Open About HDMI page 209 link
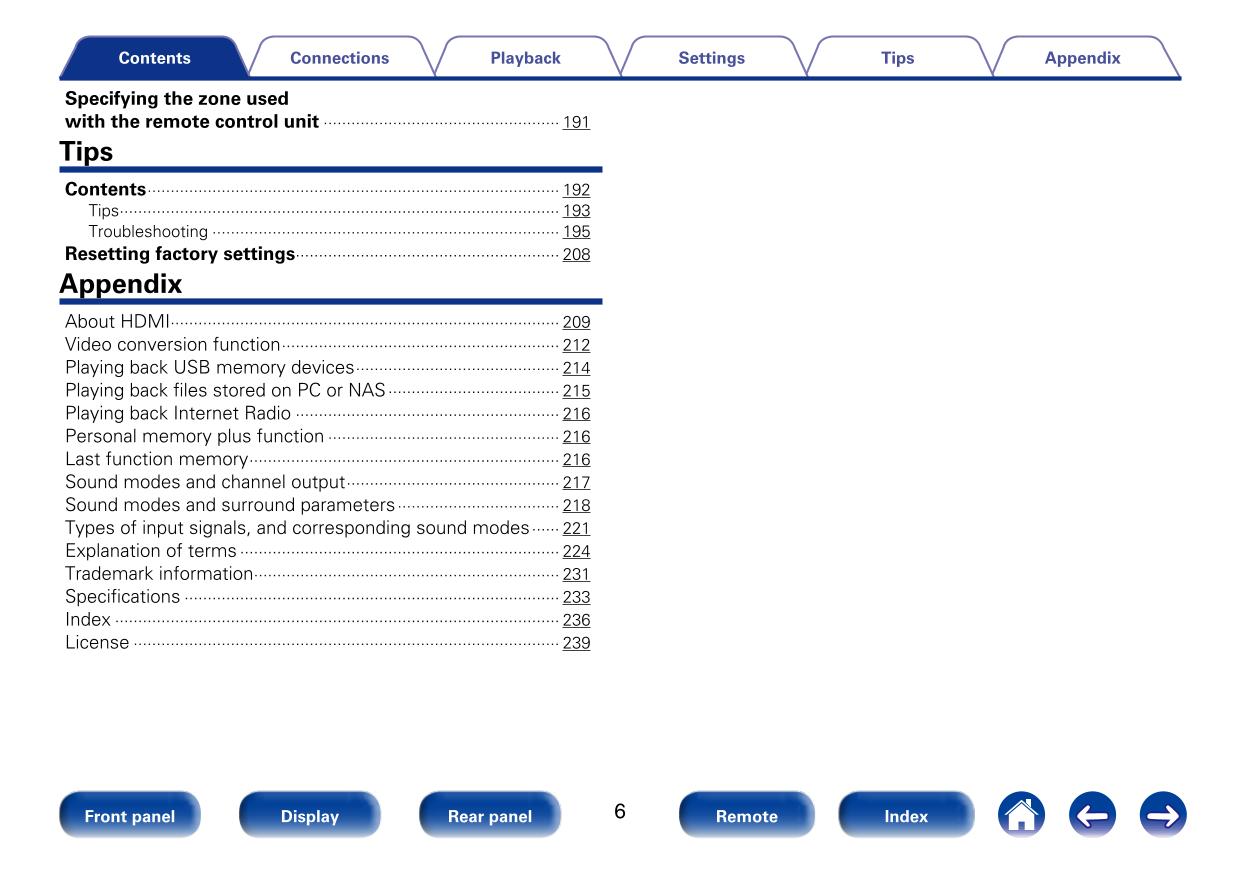The image size is (1240, 874). click(x=576, y=323)
